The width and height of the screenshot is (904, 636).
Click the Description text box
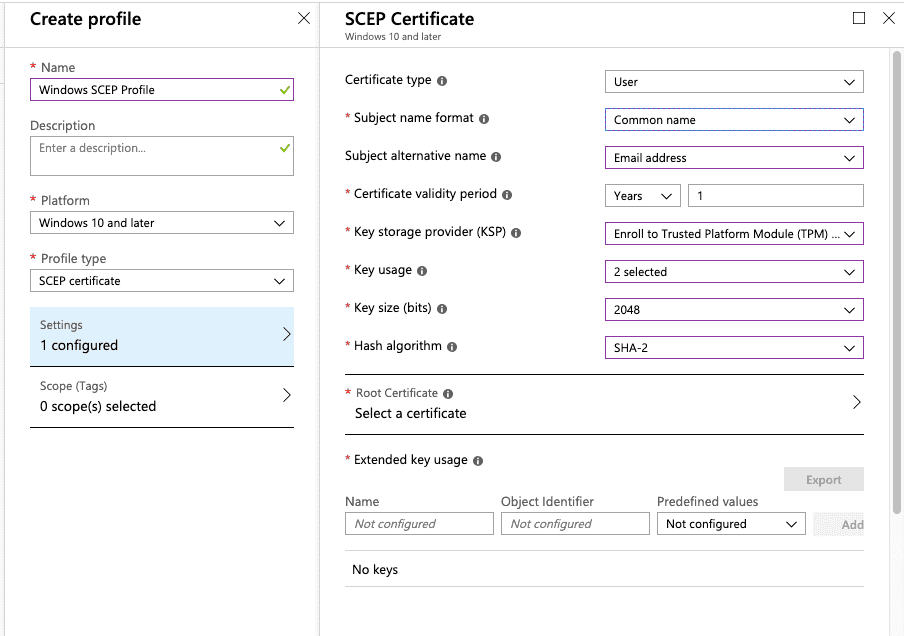pyautogui.click(x=161, y=156)
